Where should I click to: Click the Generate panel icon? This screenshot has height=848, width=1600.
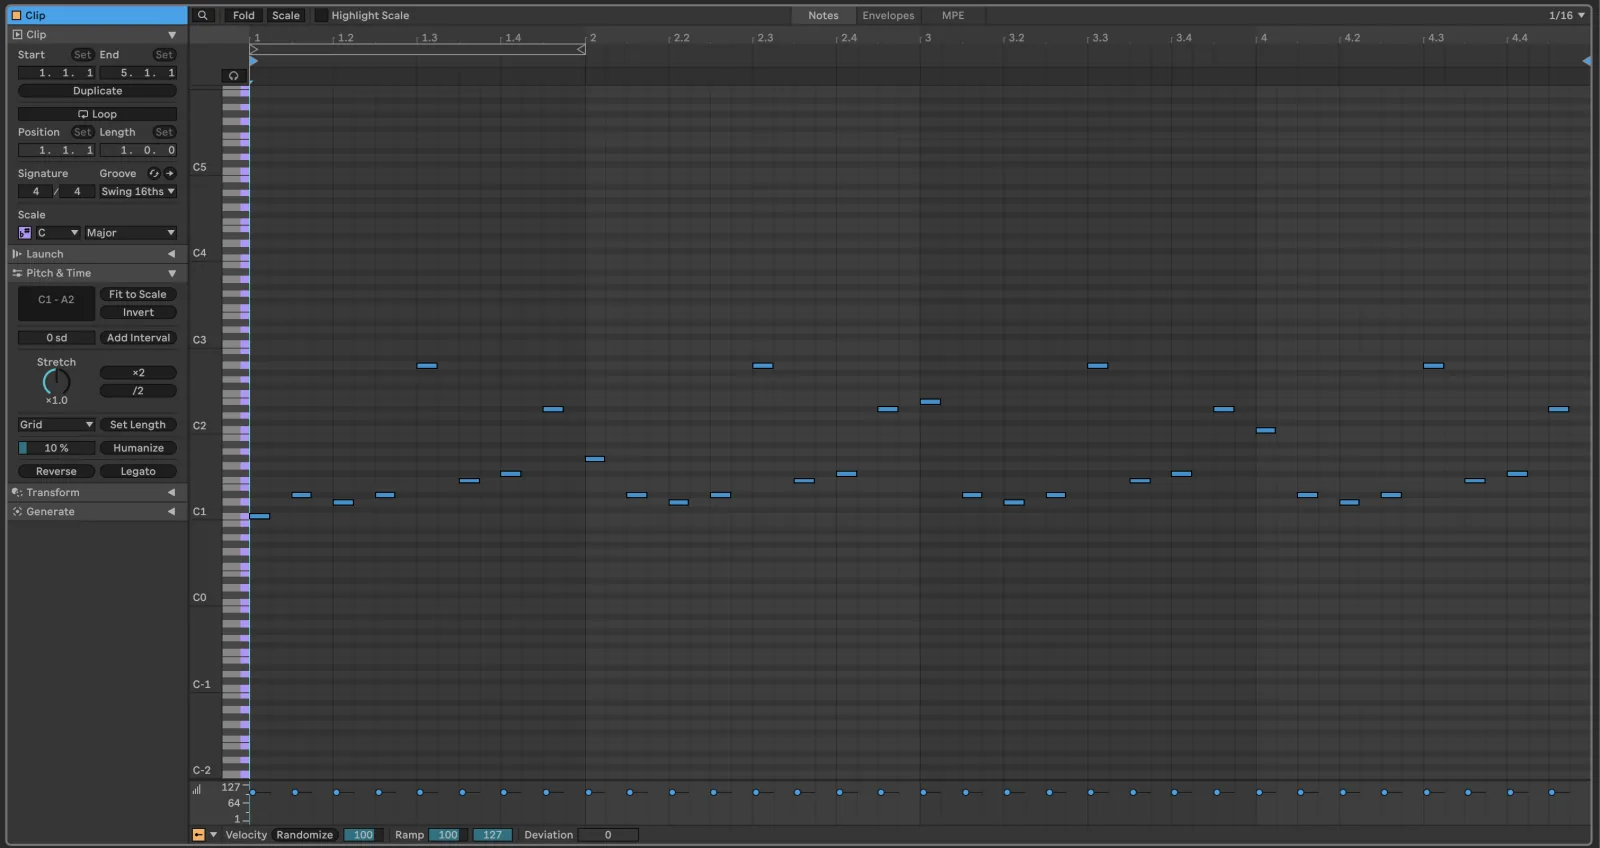click(17, 511)
